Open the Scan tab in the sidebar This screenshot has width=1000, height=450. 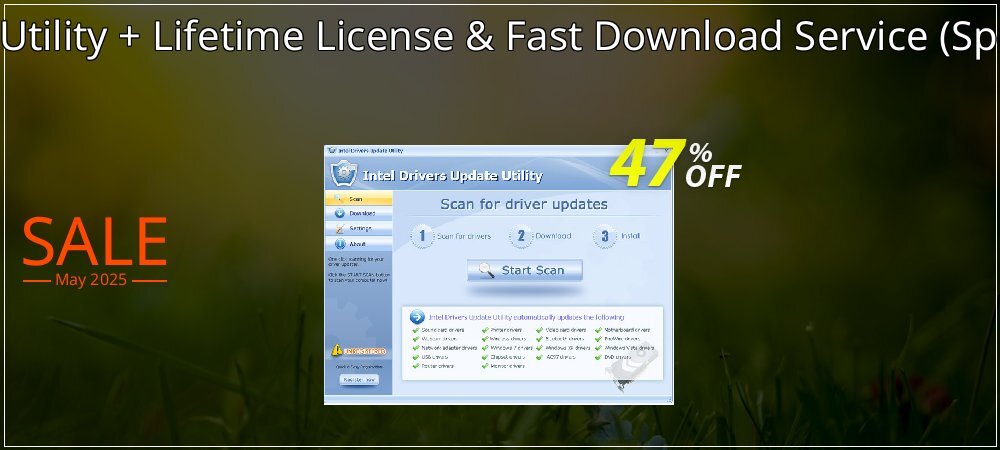coord(358,199)
